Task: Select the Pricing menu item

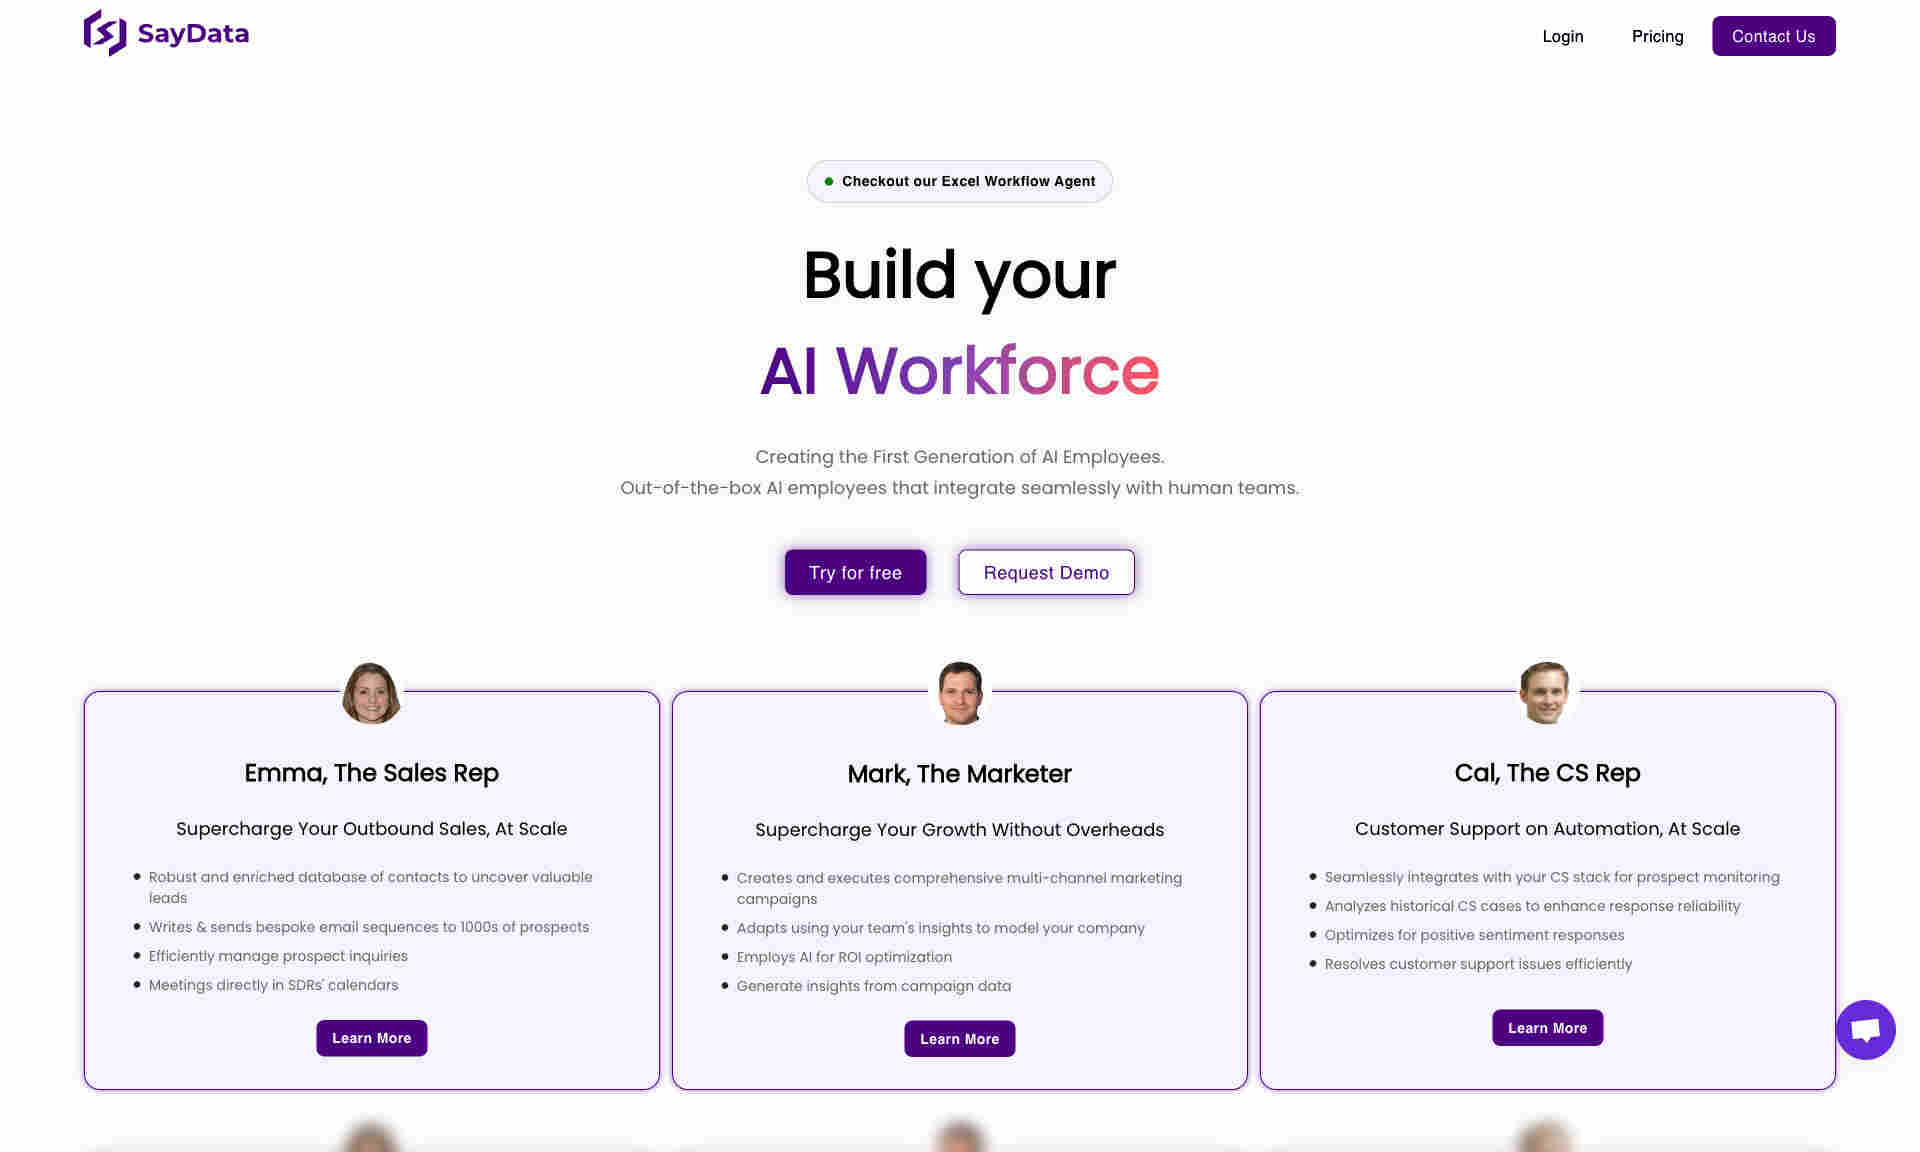Action: point(1657,36)
